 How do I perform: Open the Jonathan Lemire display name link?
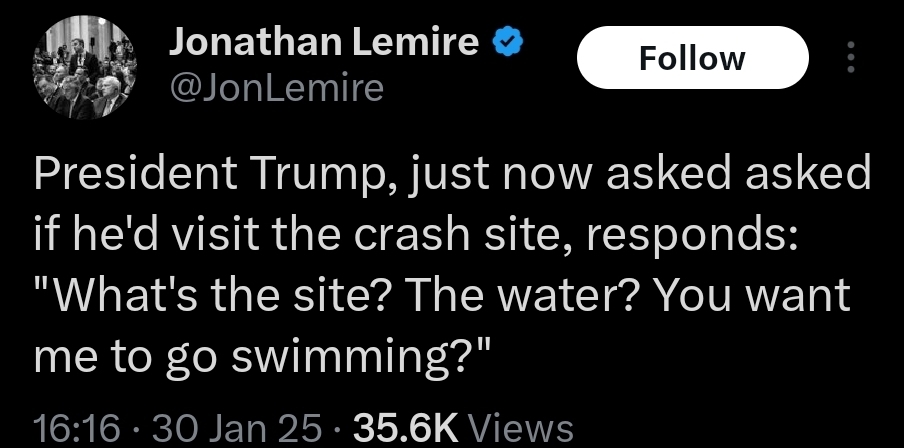click(323, 42)
